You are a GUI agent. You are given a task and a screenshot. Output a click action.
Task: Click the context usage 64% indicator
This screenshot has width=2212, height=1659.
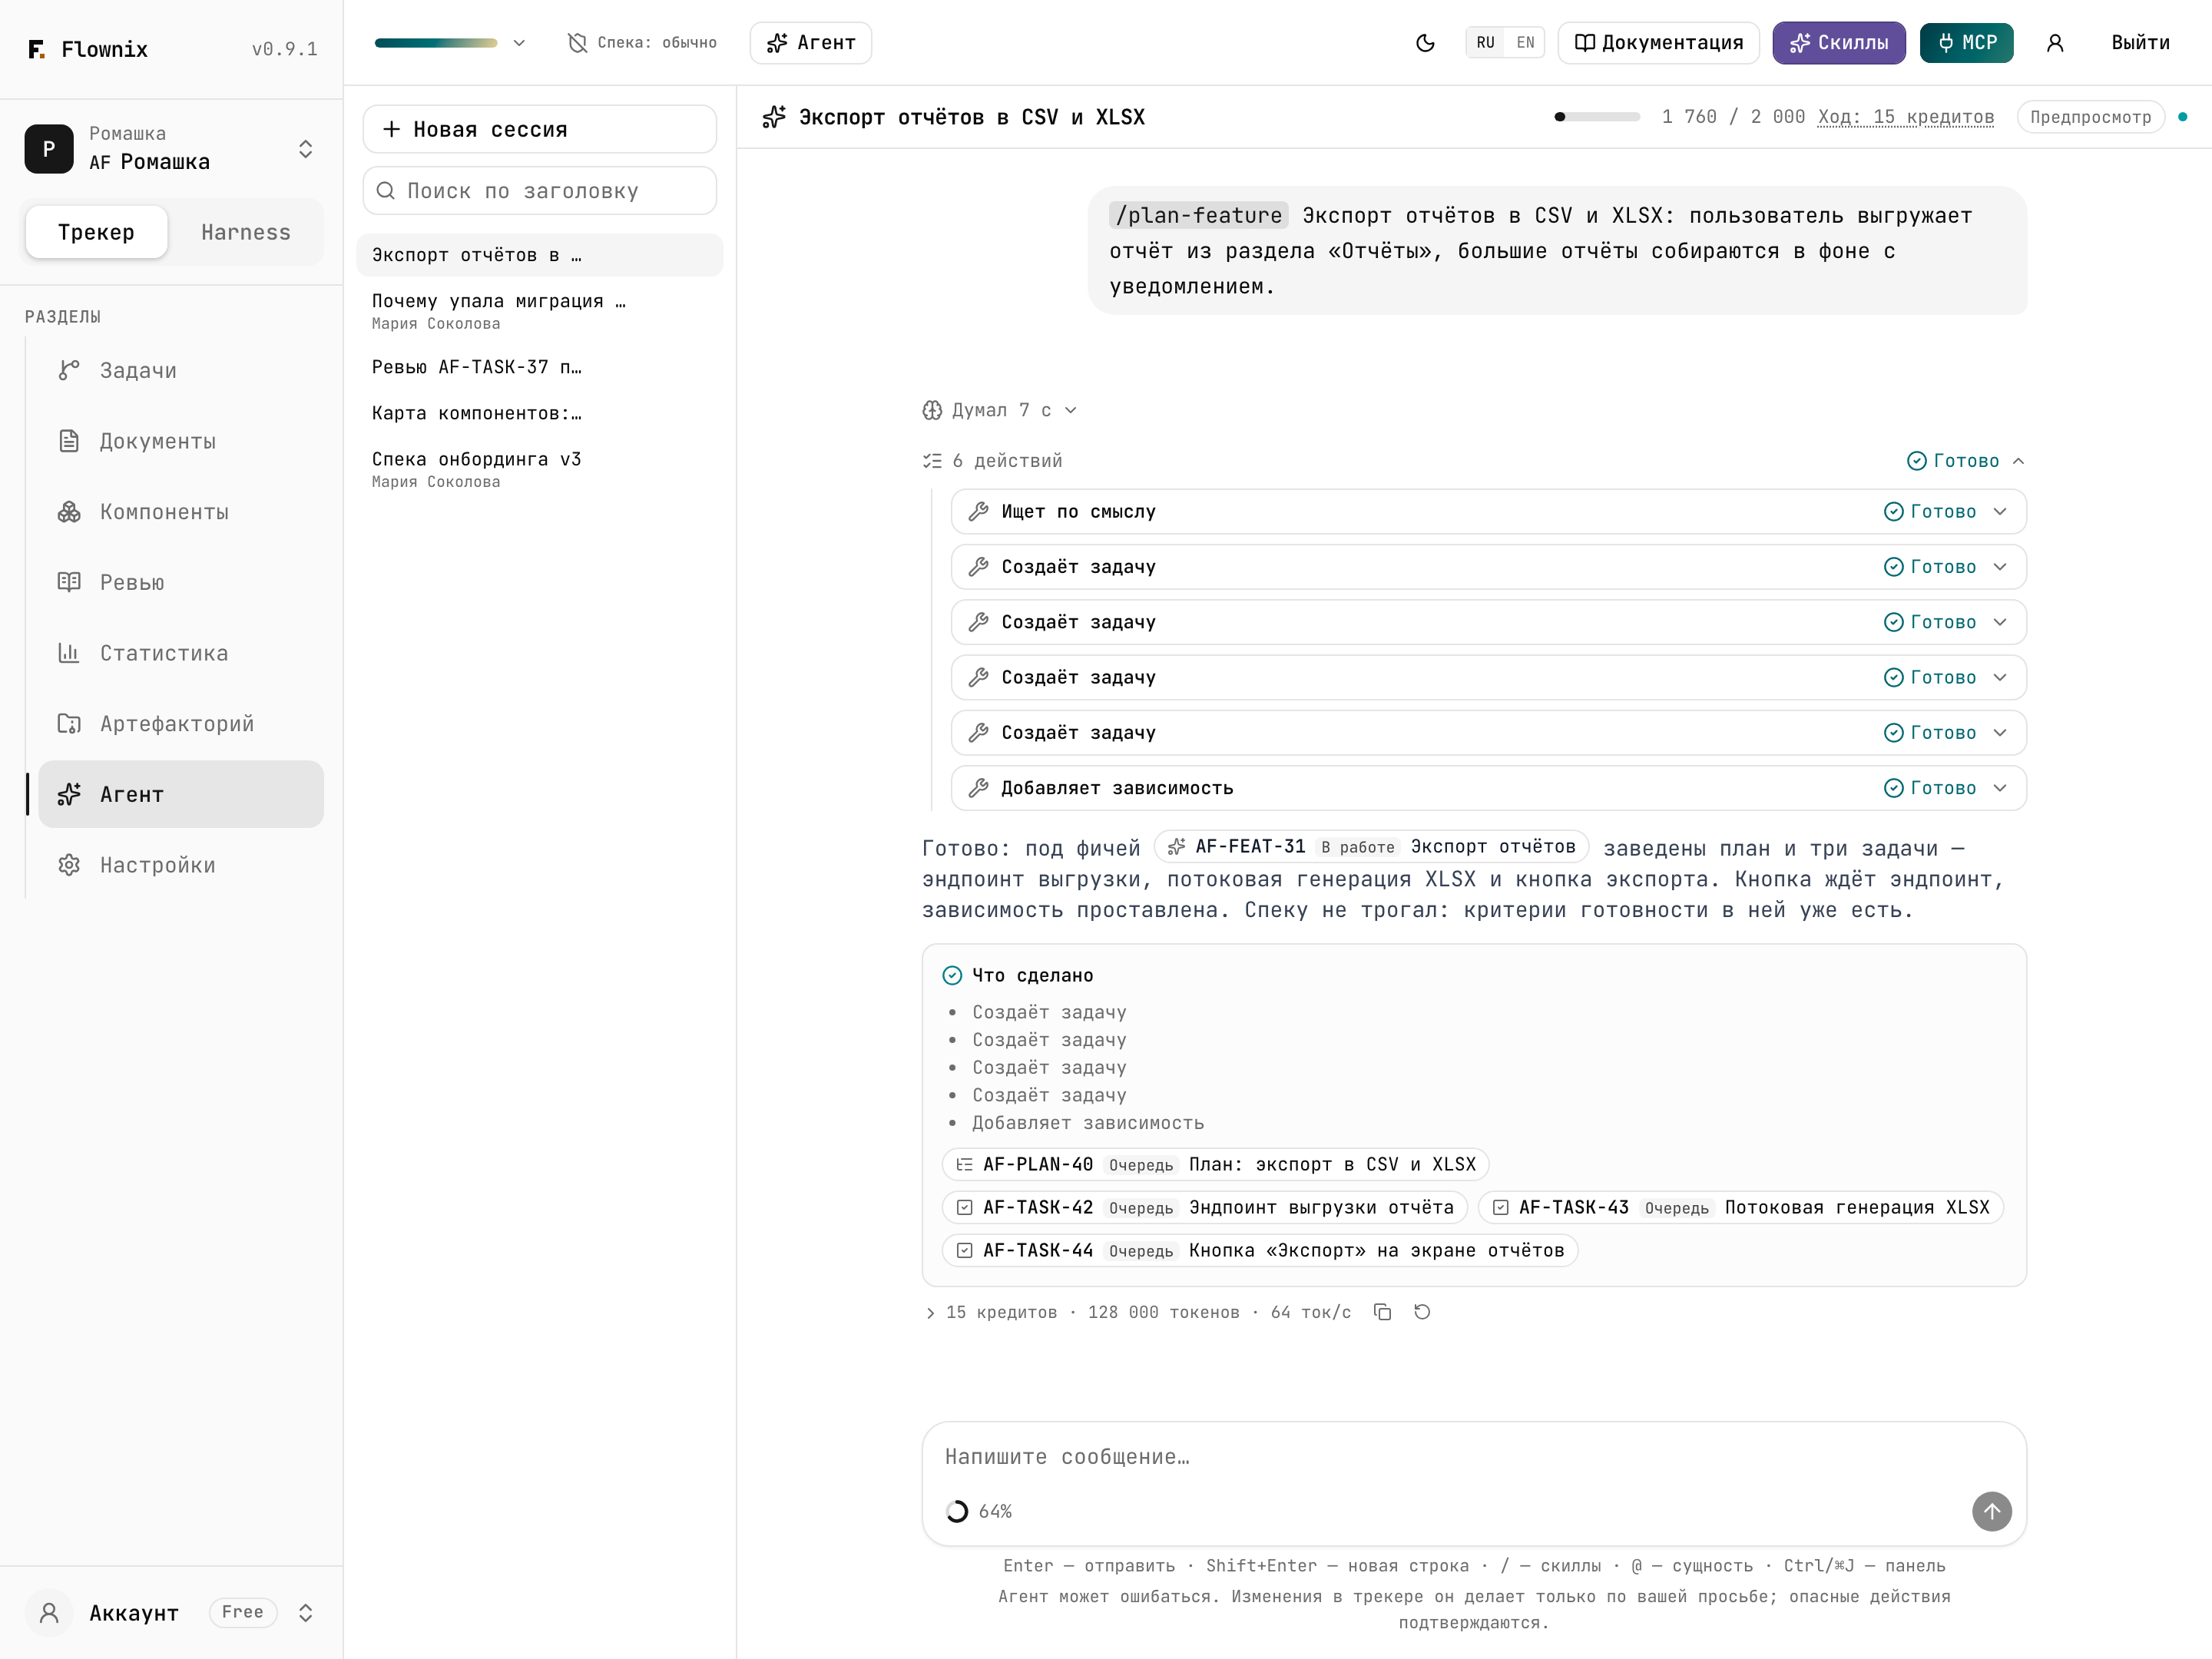979,1511
